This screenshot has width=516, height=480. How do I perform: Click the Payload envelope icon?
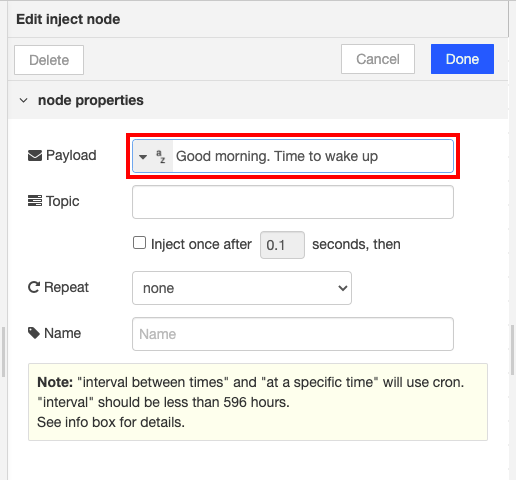pyautogui.click(x=35, y=155)
